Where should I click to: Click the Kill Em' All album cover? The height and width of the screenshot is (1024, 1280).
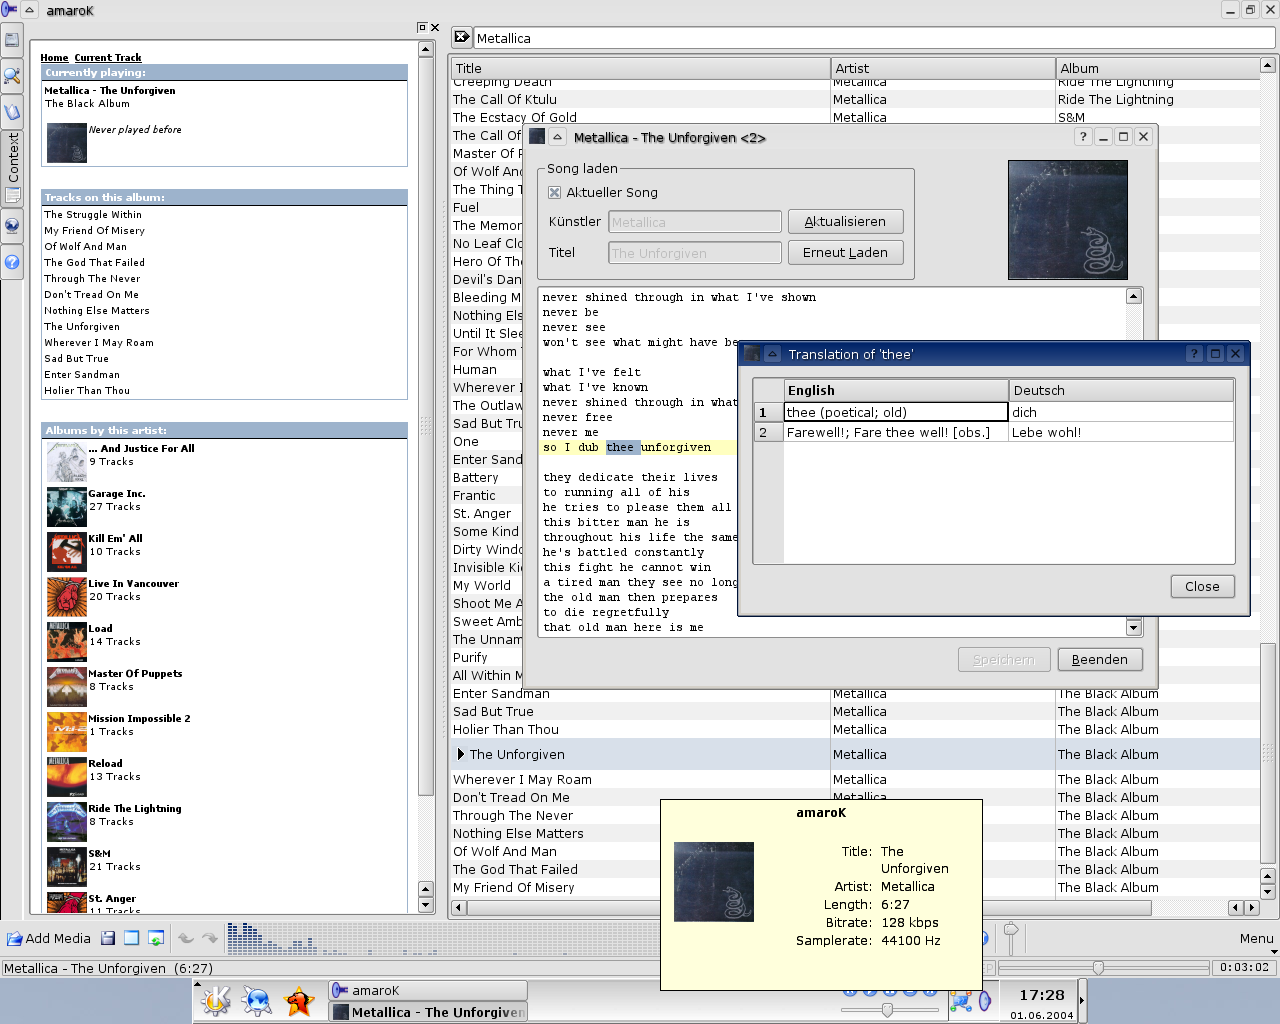tap(66, 552)
